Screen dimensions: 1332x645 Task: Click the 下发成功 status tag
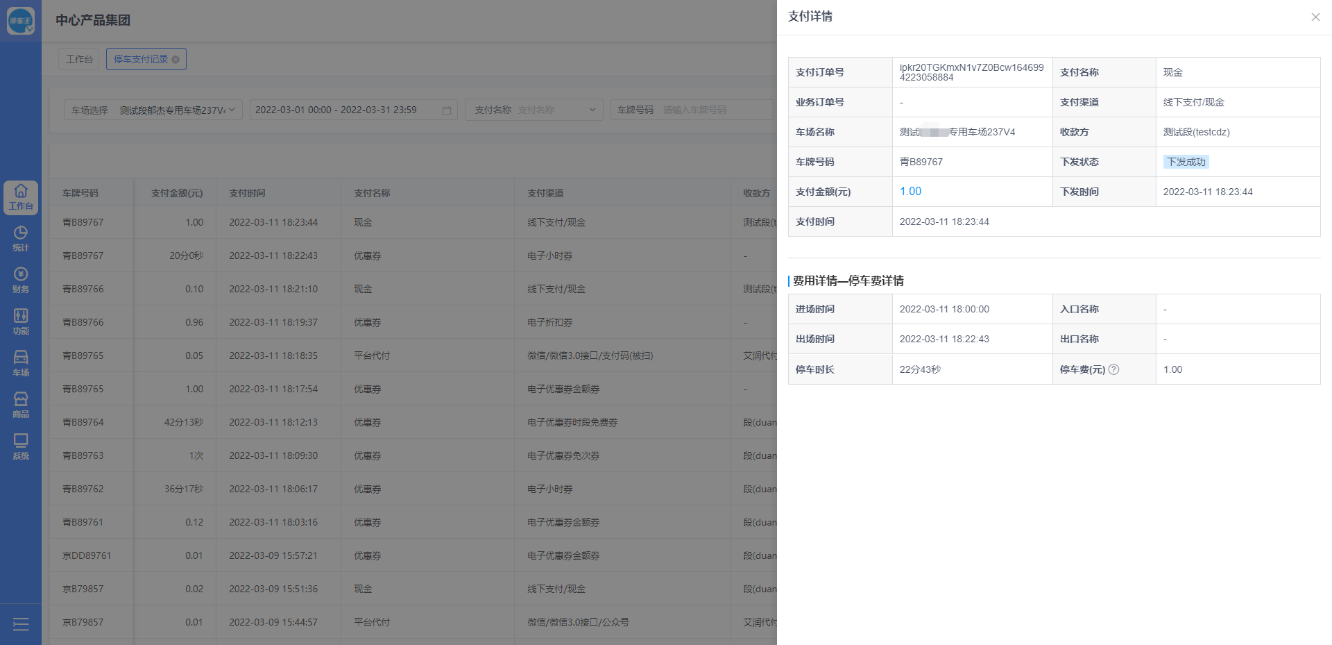pyautogui.click(x=1186, y=162)
